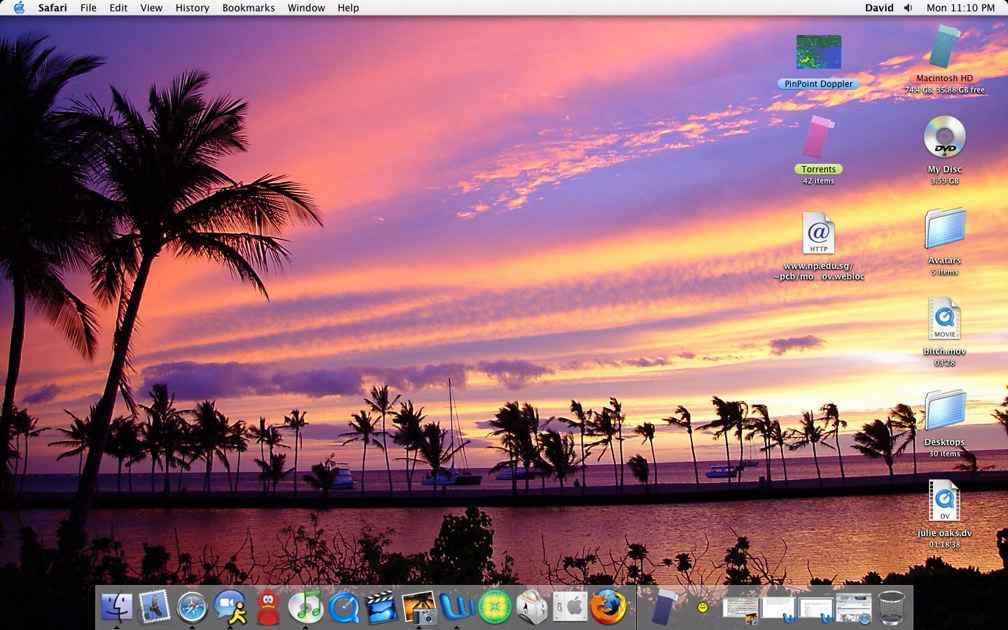This screenshot has height=630, width=1008.
Task: Click the Mon 11:10 PM clock
Action: (960, 8)
